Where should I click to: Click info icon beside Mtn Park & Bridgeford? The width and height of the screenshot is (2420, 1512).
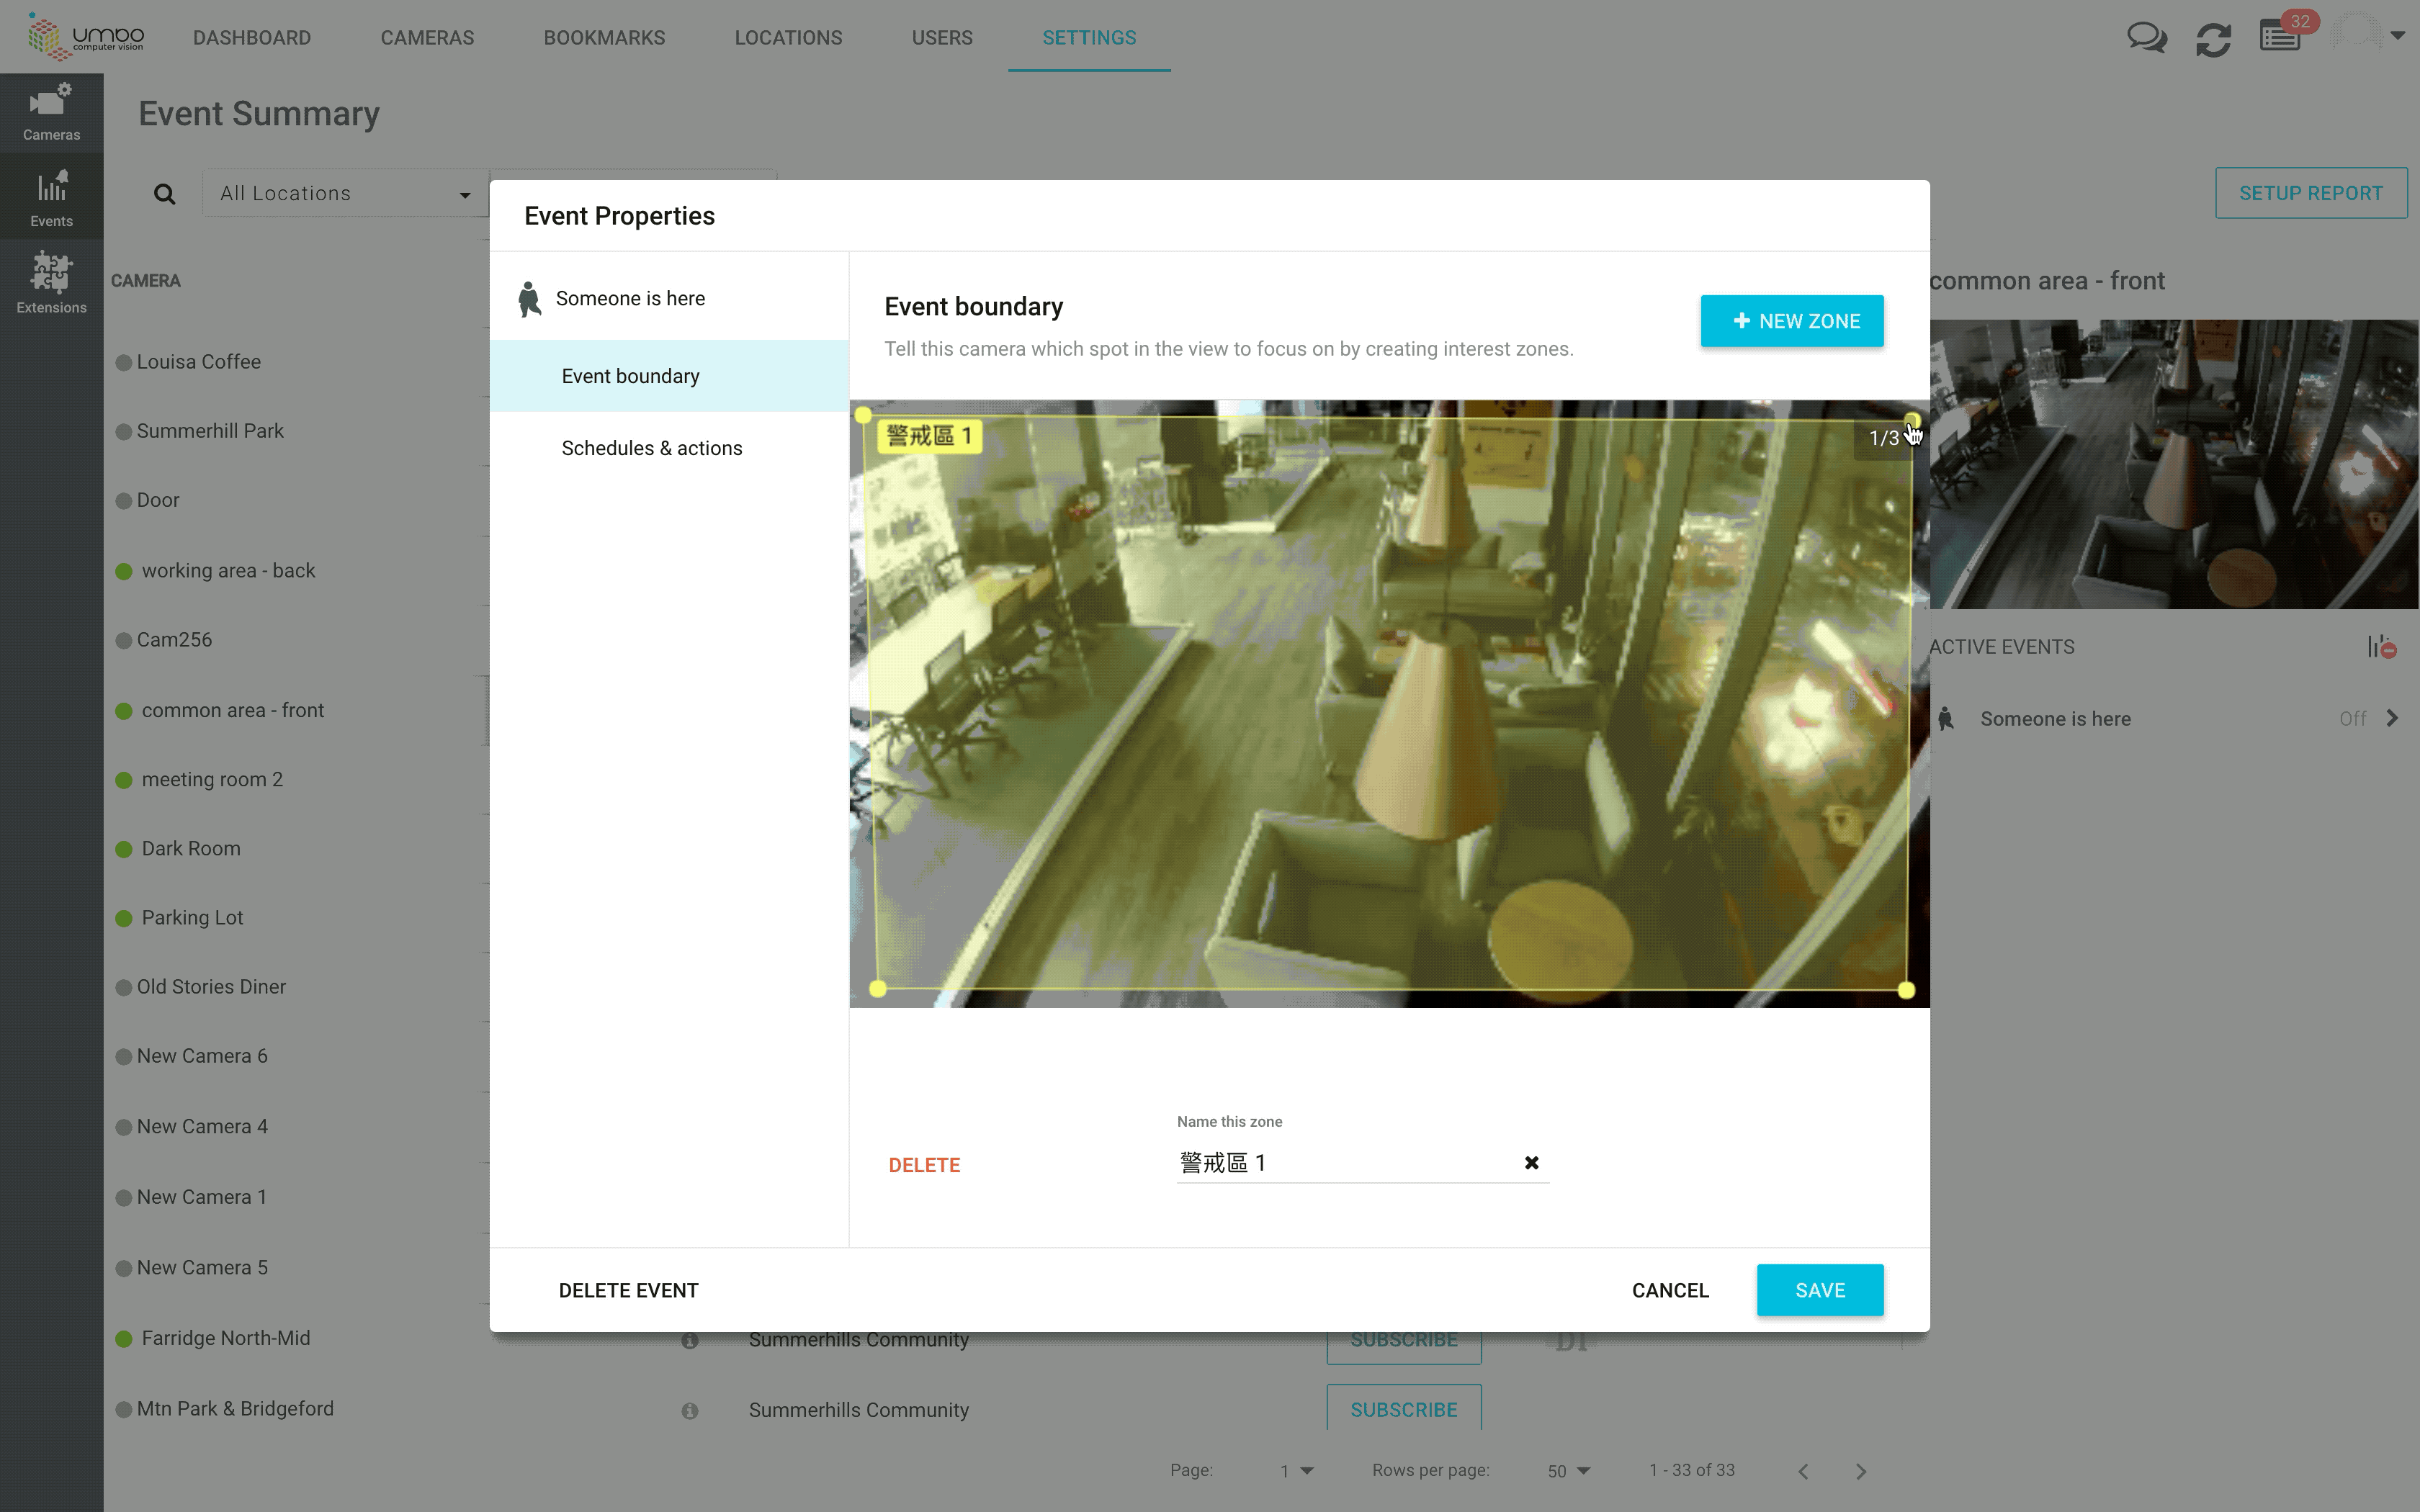[x=690, y=1411]
